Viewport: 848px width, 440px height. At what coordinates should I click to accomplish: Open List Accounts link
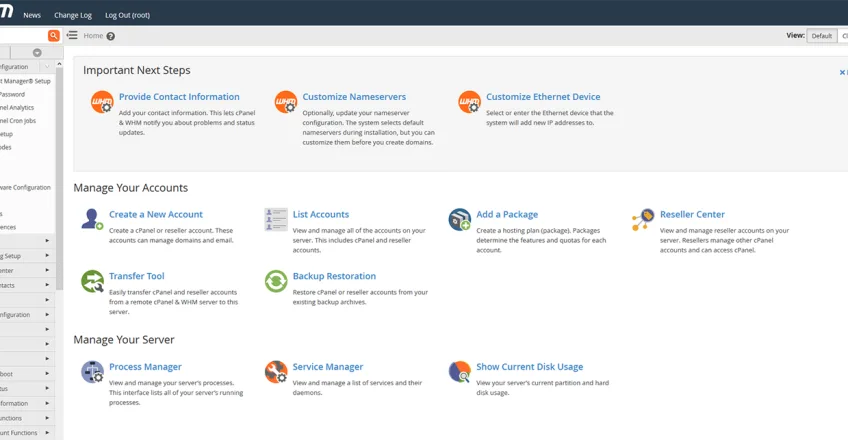[321, 215]
